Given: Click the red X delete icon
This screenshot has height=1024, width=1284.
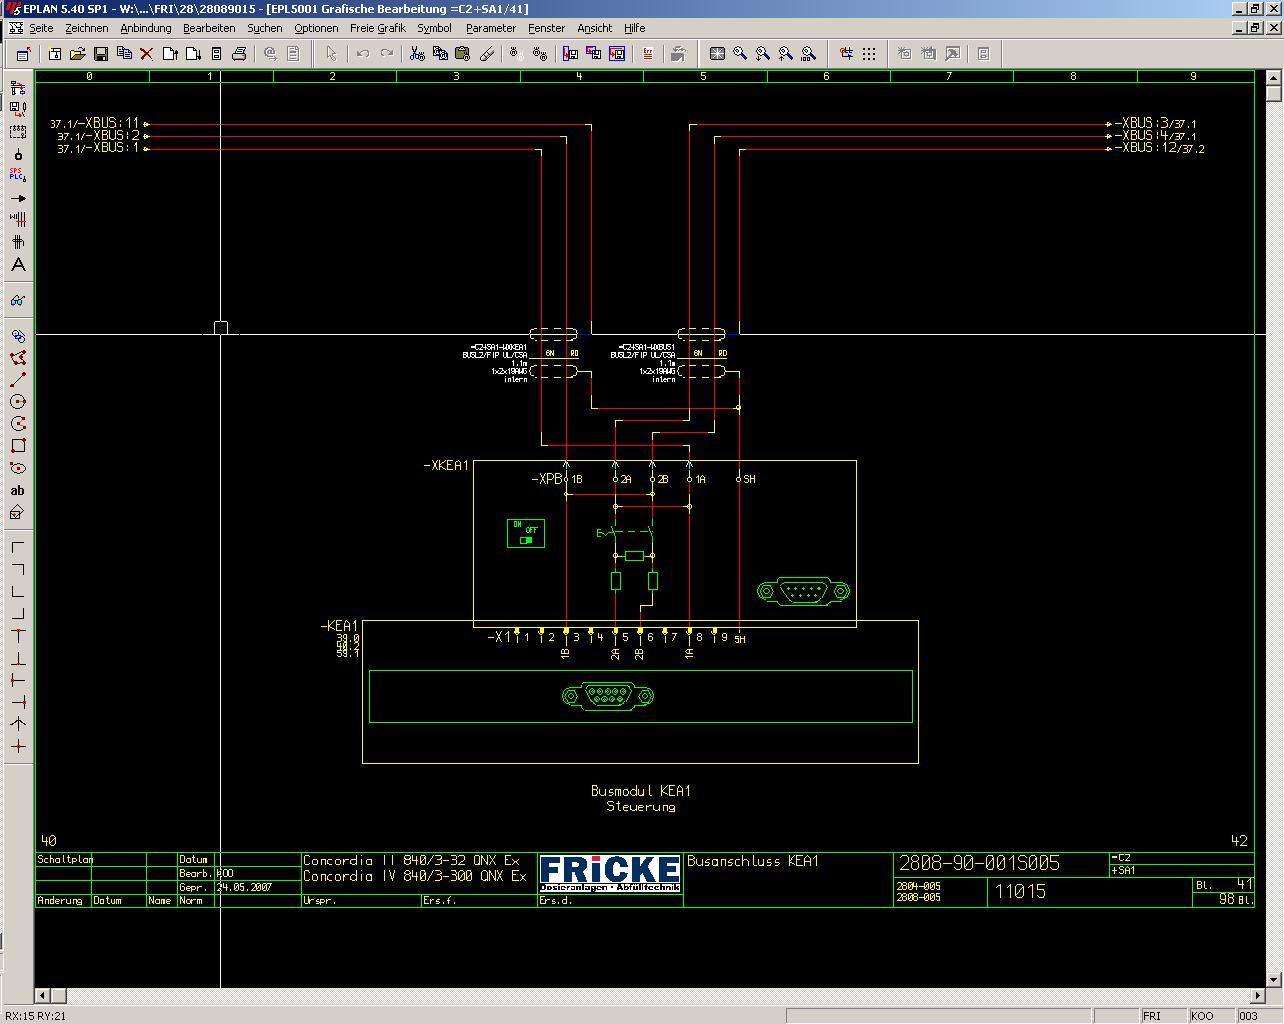Looking at the screenshot, I should (147, 54).
